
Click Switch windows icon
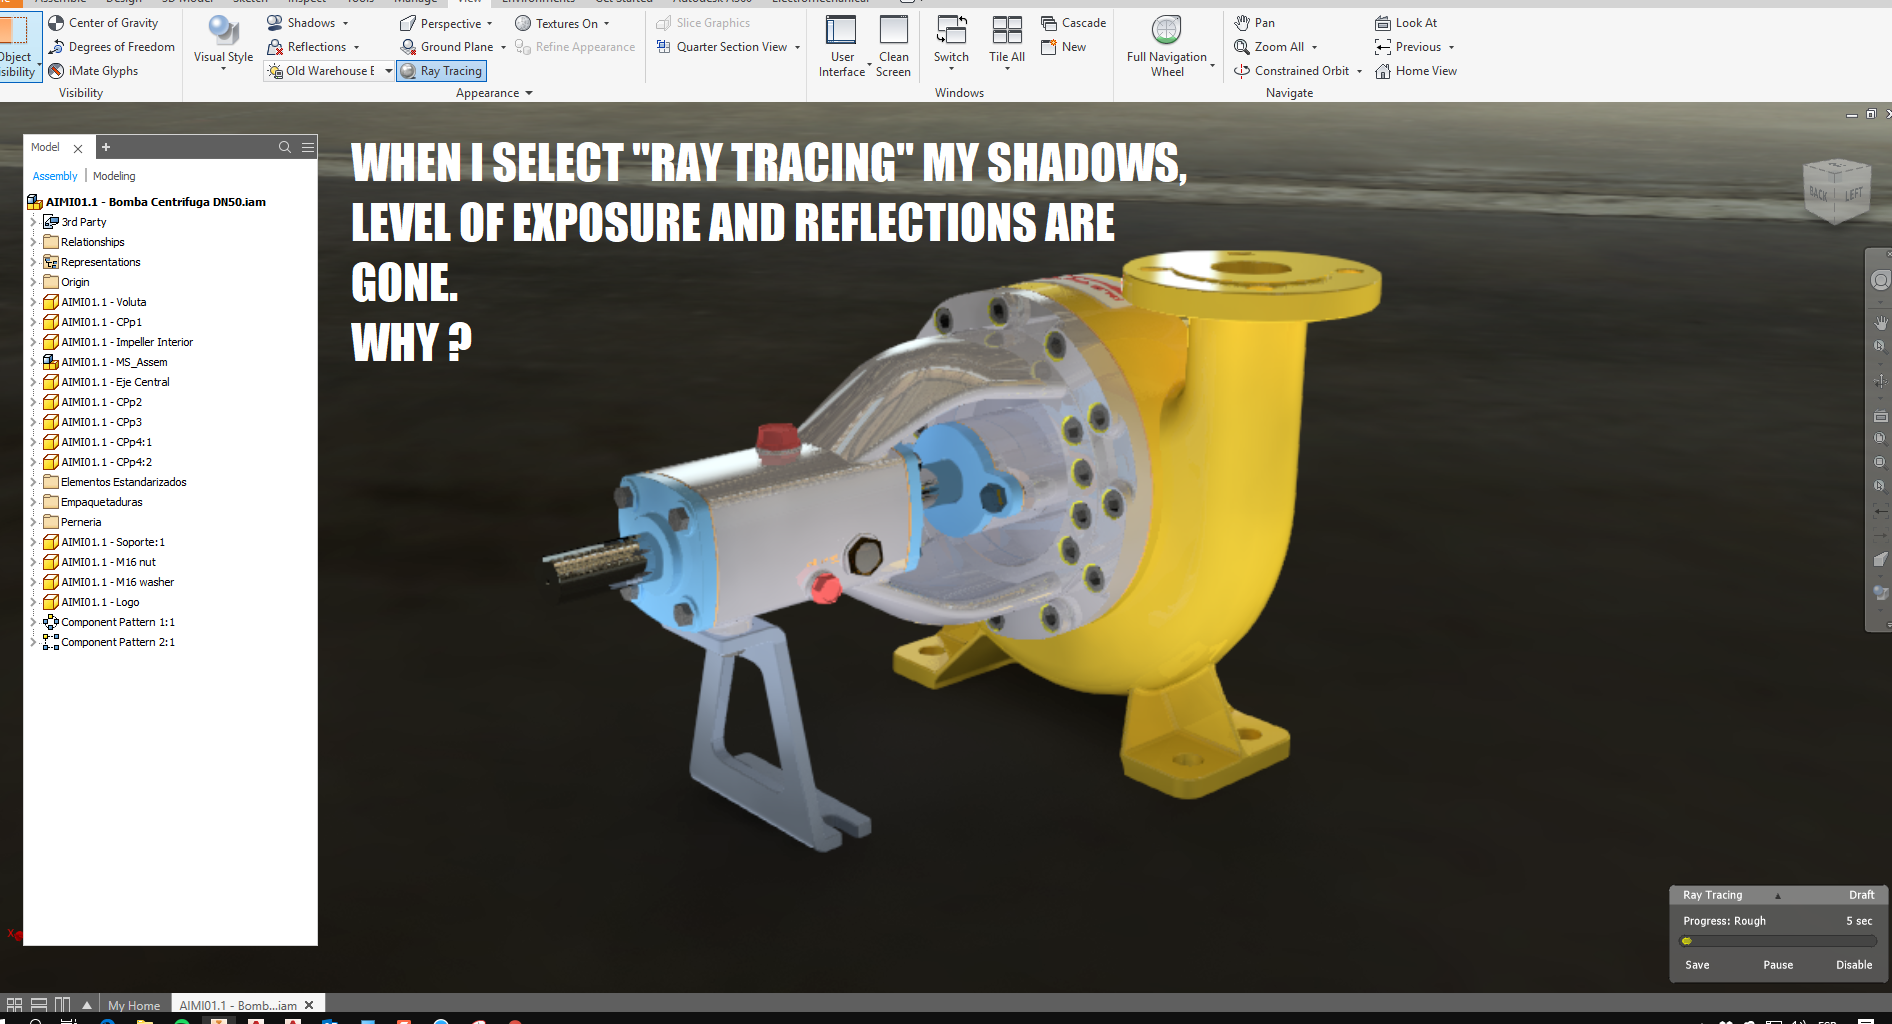pyautogui.click(x=951, y=30)
